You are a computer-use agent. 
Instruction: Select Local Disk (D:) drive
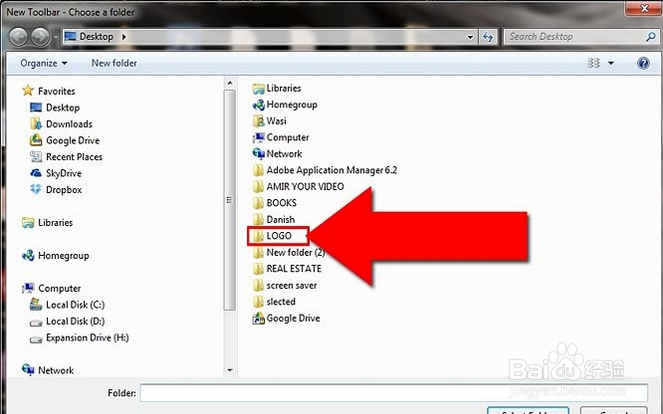(75, 321)
